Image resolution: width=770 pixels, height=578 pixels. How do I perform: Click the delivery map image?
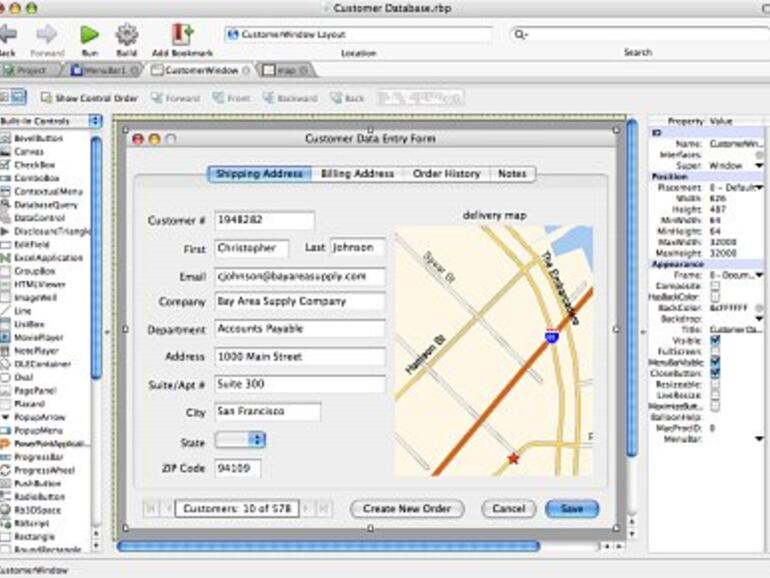(x=494, y=351)
